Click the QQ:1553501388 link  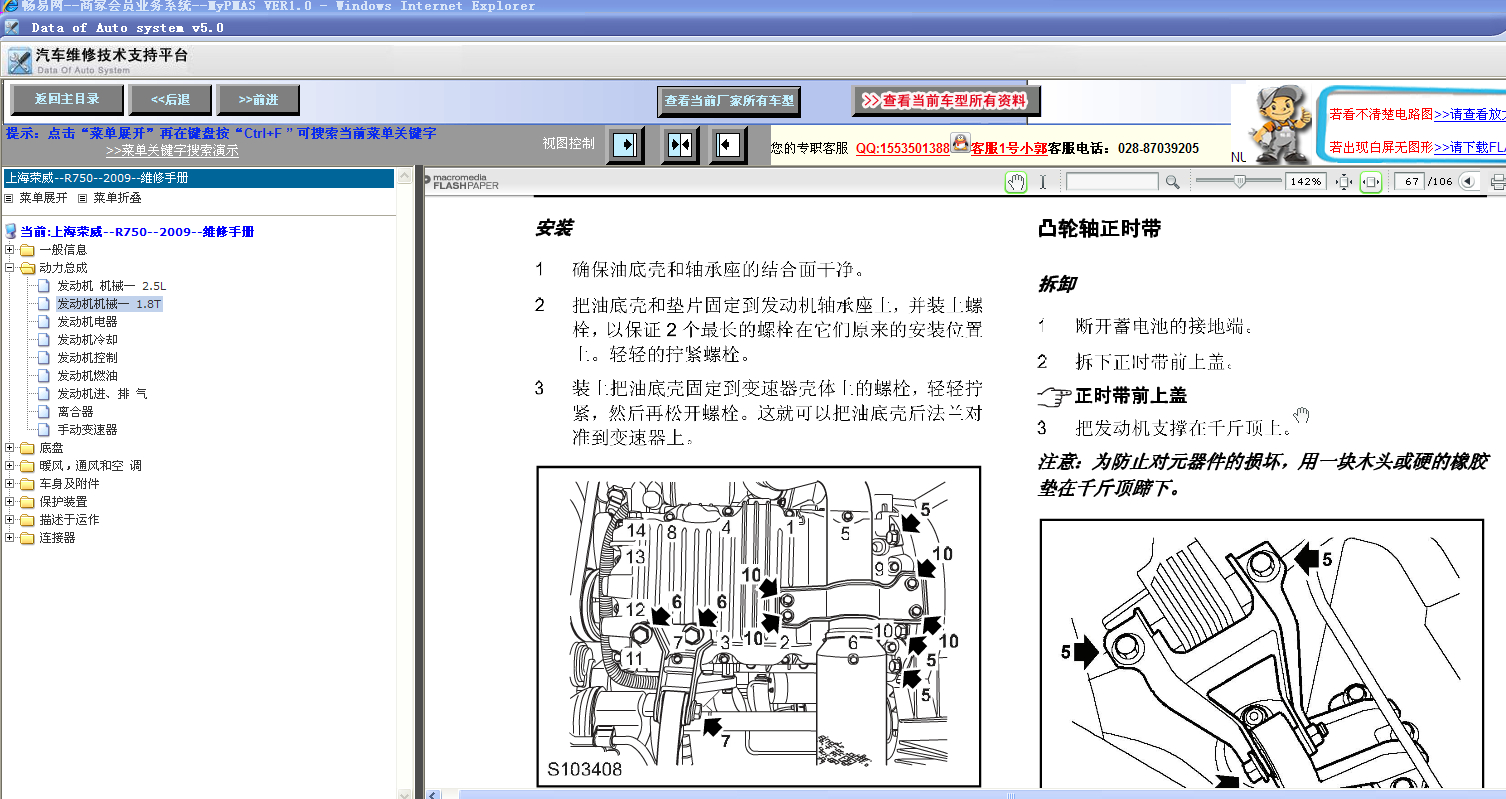pyautogui.click(x=902, y=148)
